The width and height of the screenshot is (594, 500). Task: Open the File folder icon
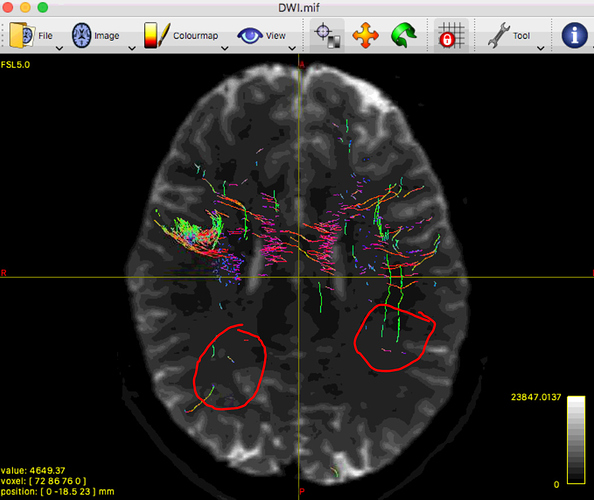click(22, 35)
